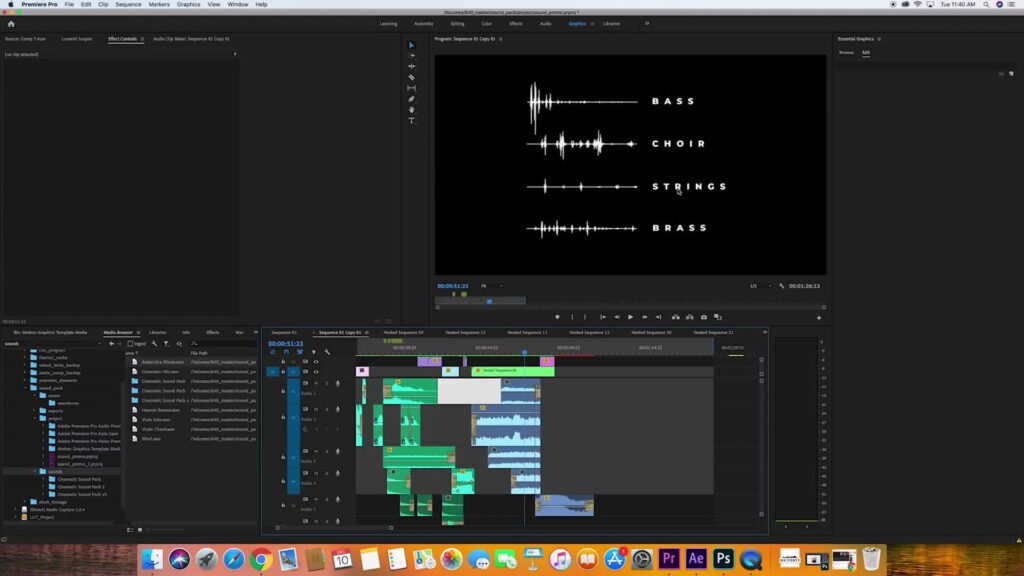Click the Home icon in Premiere
1024x576 pixels.
(11, 24)
